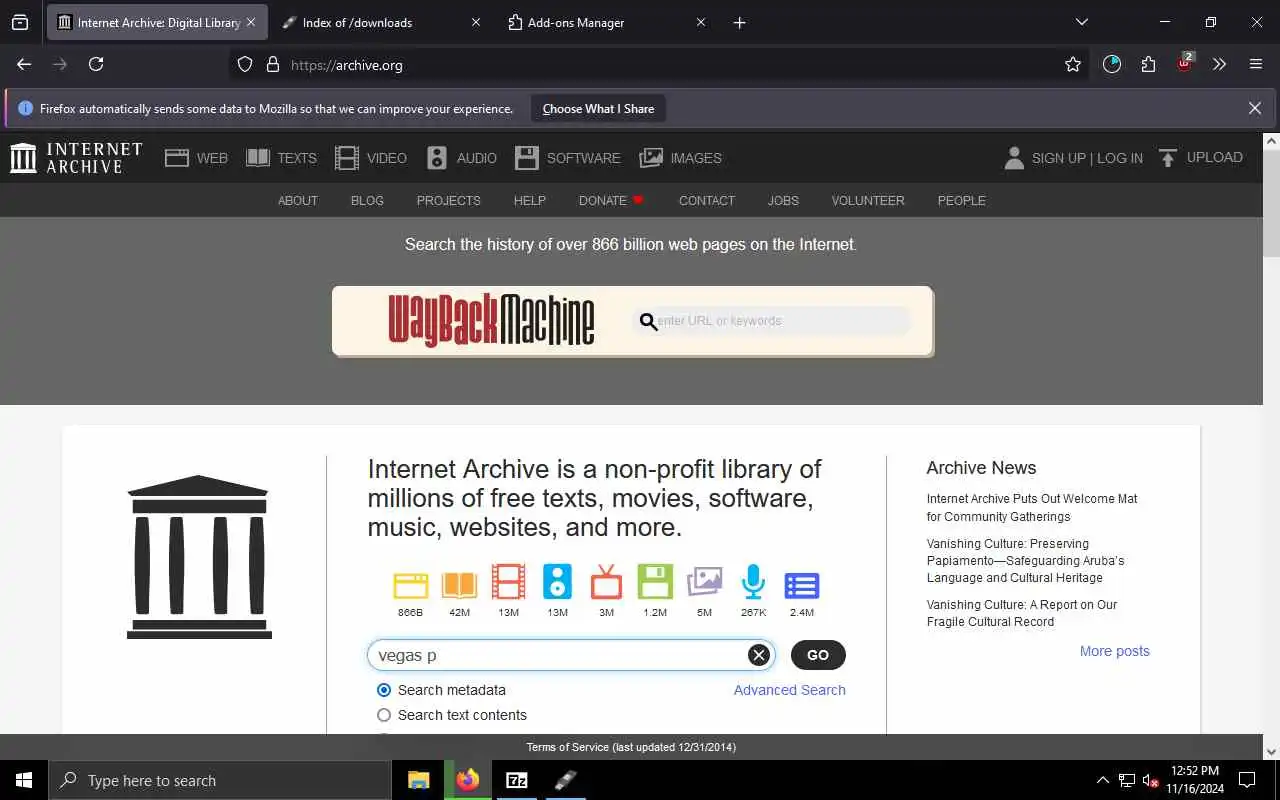Select the Search metadata radio button

[x=384, y=690]
